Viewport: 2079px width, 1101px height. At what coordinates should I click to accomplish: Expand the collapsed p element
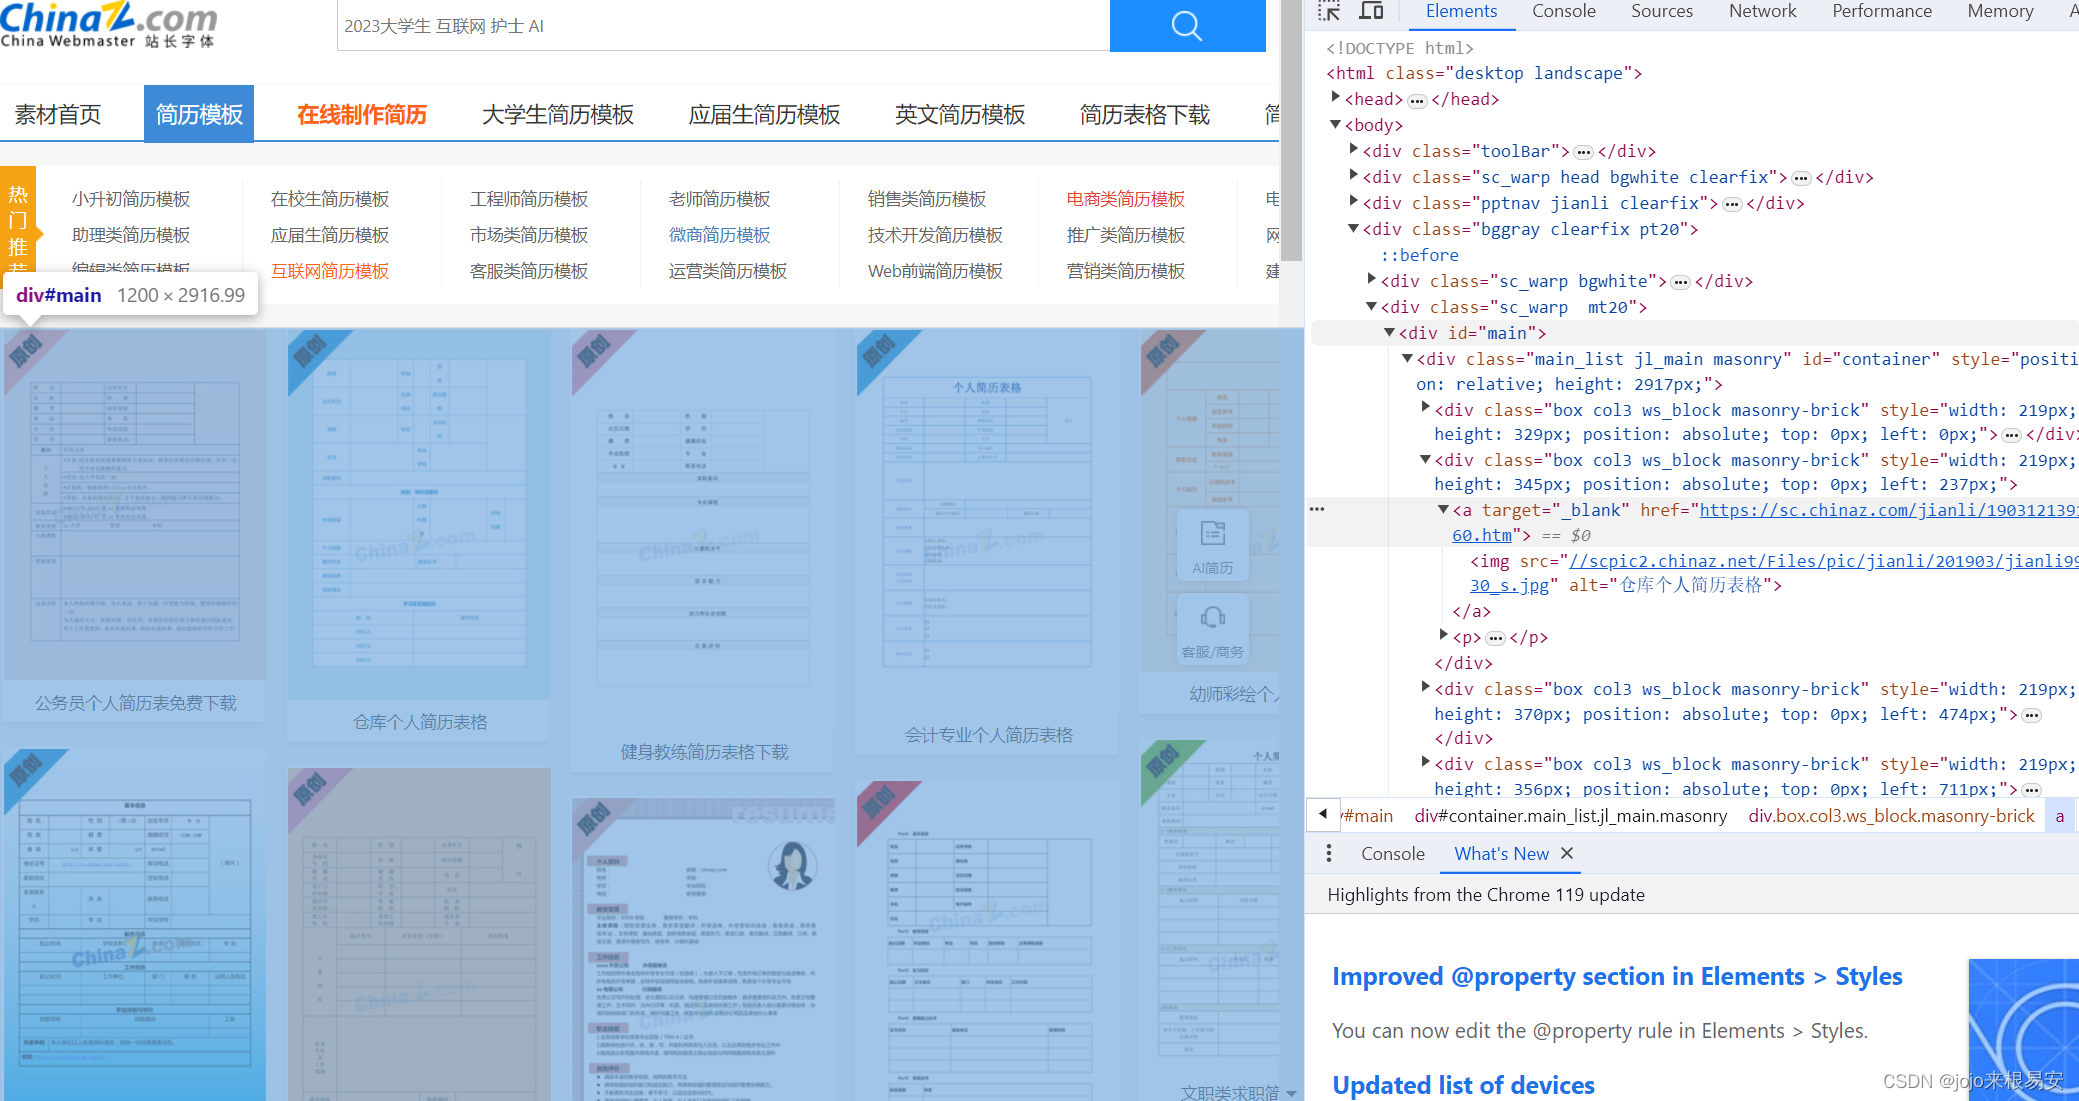(x=1443, y=636)
